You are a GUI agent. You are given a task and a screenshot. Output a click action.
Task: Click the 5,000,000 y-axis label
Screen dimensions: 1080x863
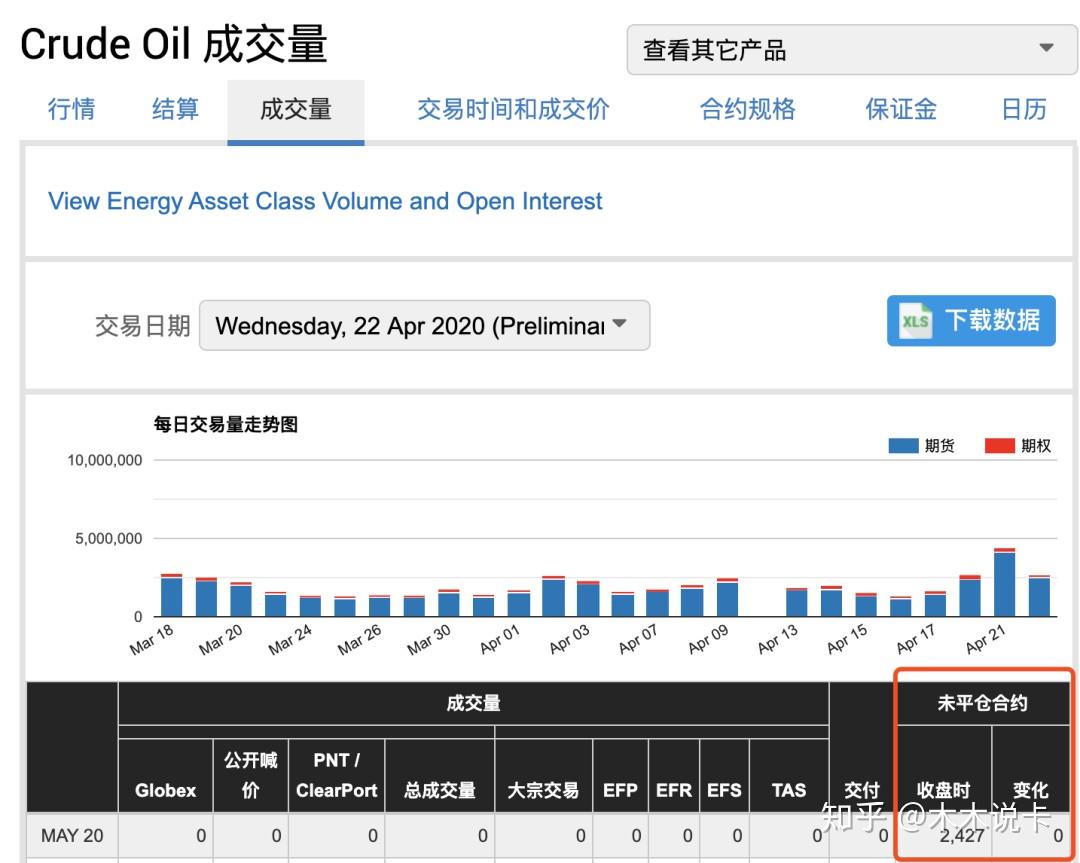click(108, 539)
